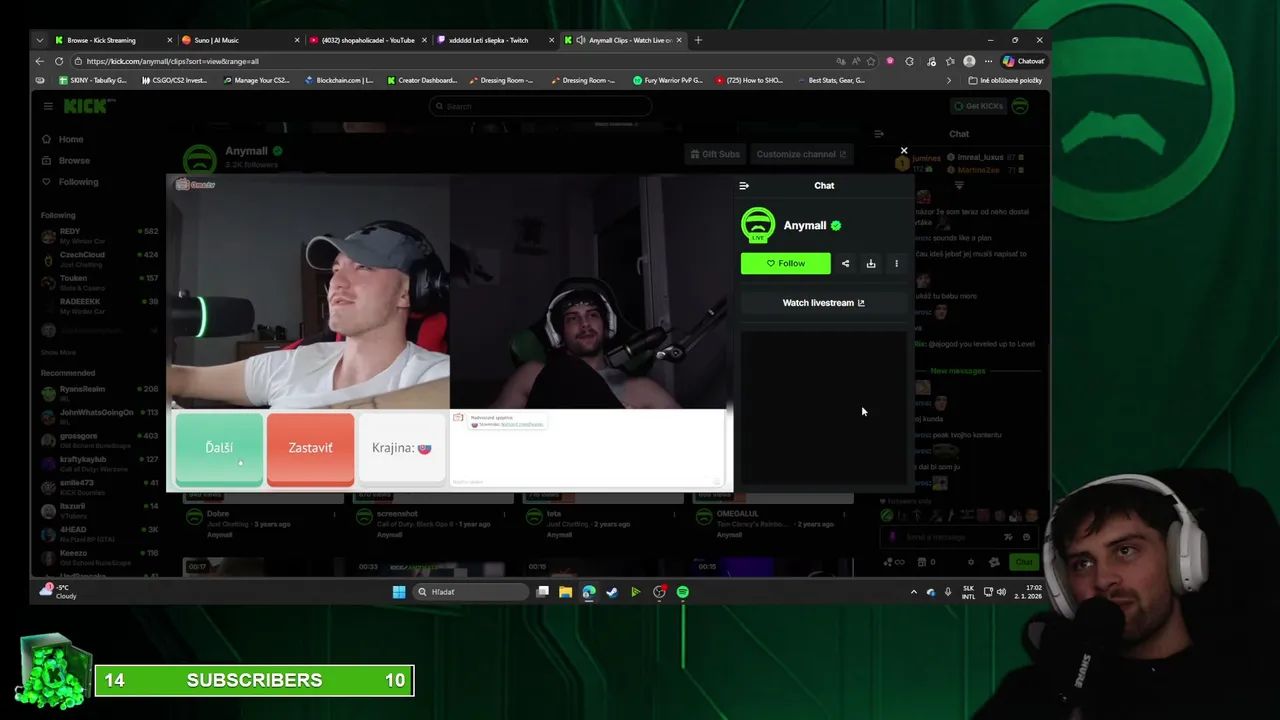This screenshot has height=720, width=1280.
Task: Open SKINY - Tabuľky bookmark
Action: (x=93, y=80)
